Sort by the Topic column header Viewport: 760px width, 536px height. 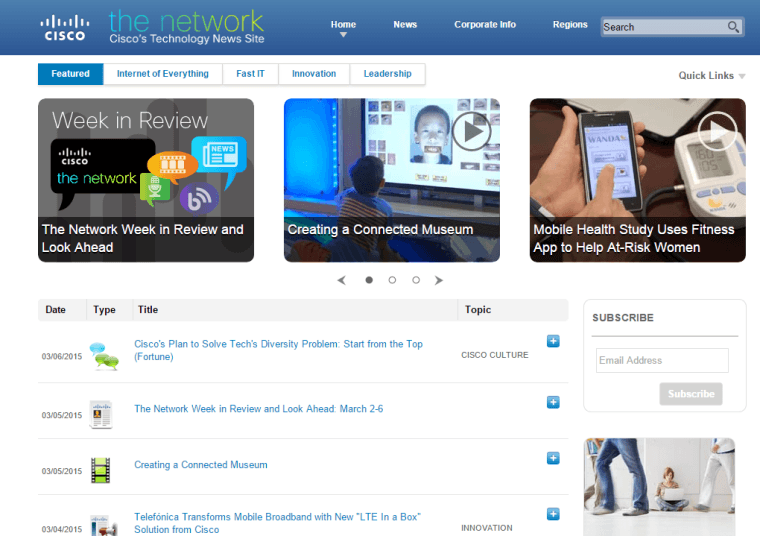pos(478,310)
